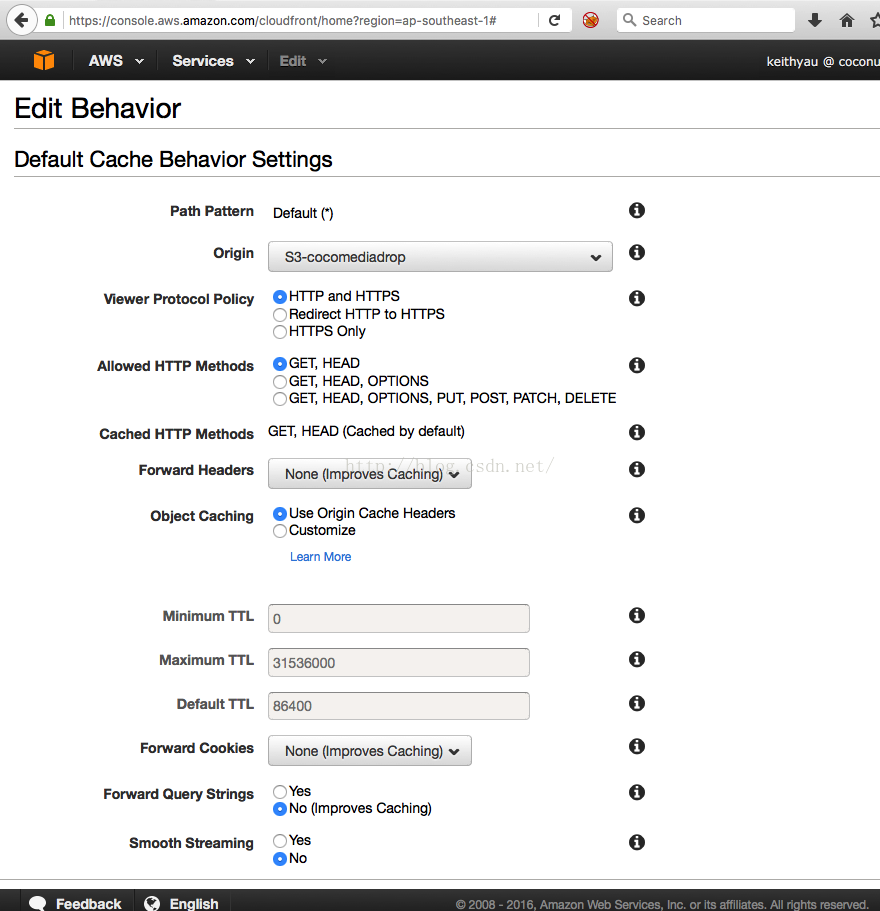Screen dimensions: 880x911
Task: Click info icon for Viewer Protocol Policy
Action: 636,298
